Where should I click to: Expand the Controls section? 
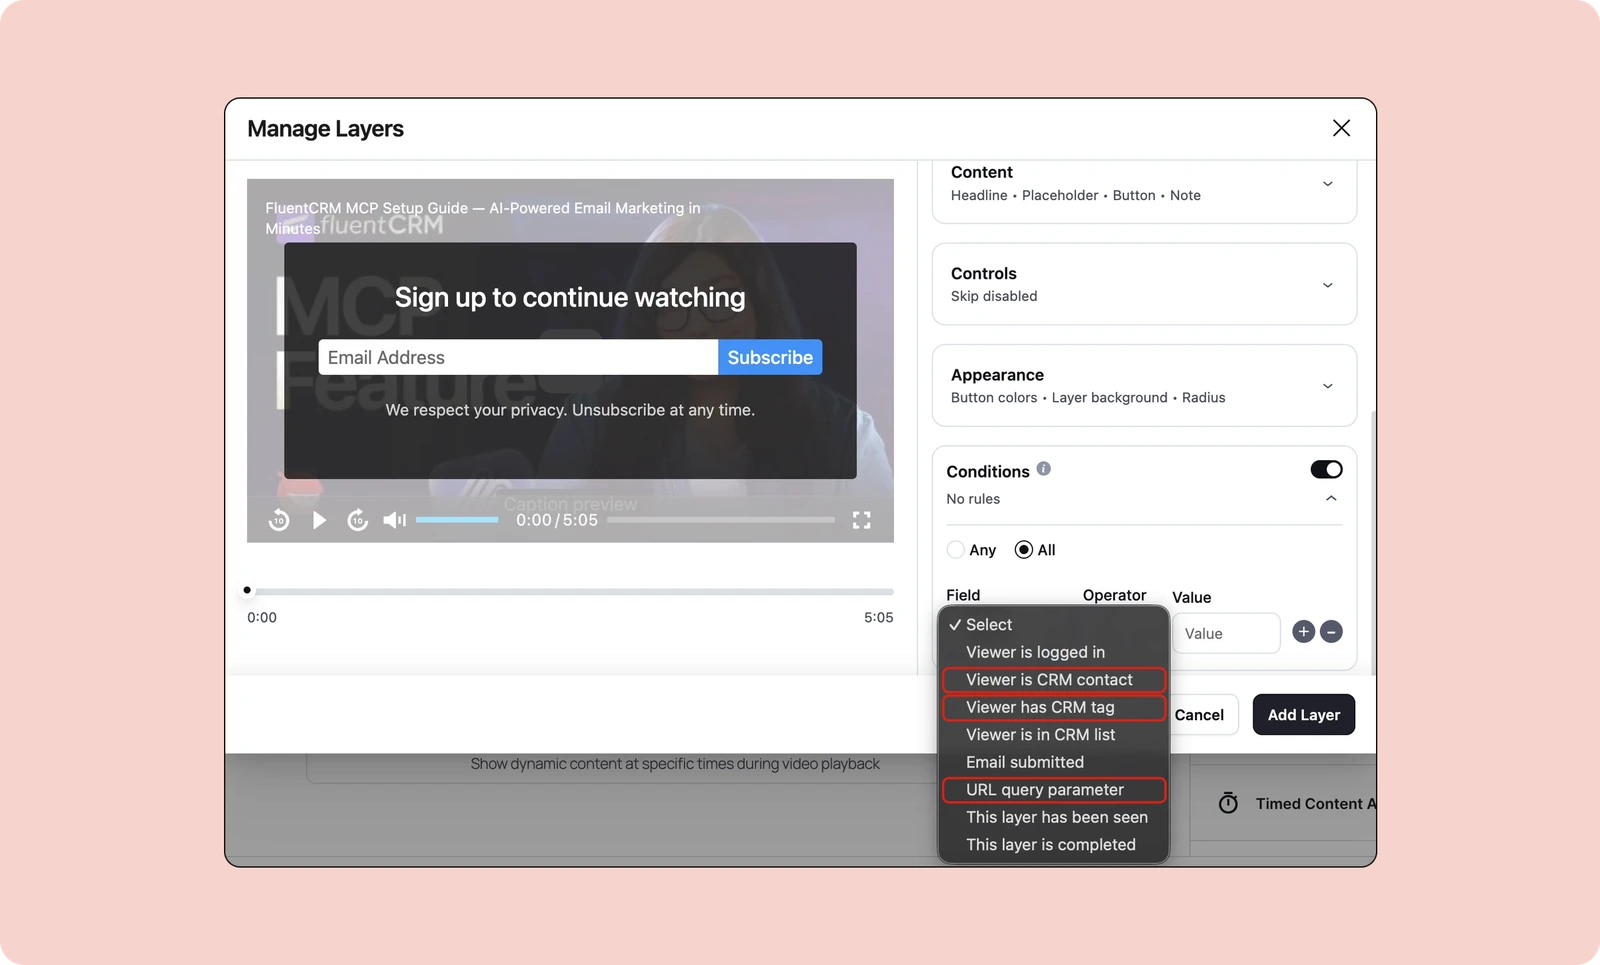click(x=1327, y=285)
